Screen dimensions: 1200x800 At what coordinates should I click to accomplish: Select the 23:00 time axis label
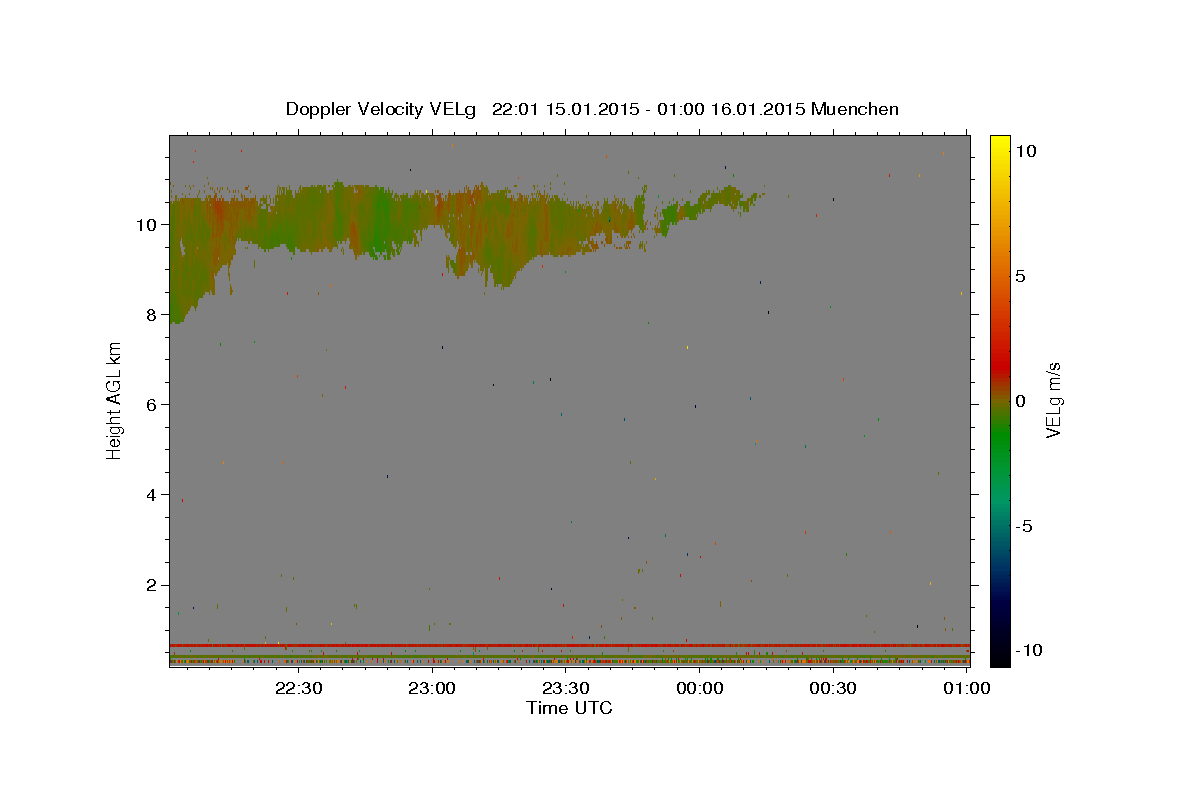coord(432,688)
